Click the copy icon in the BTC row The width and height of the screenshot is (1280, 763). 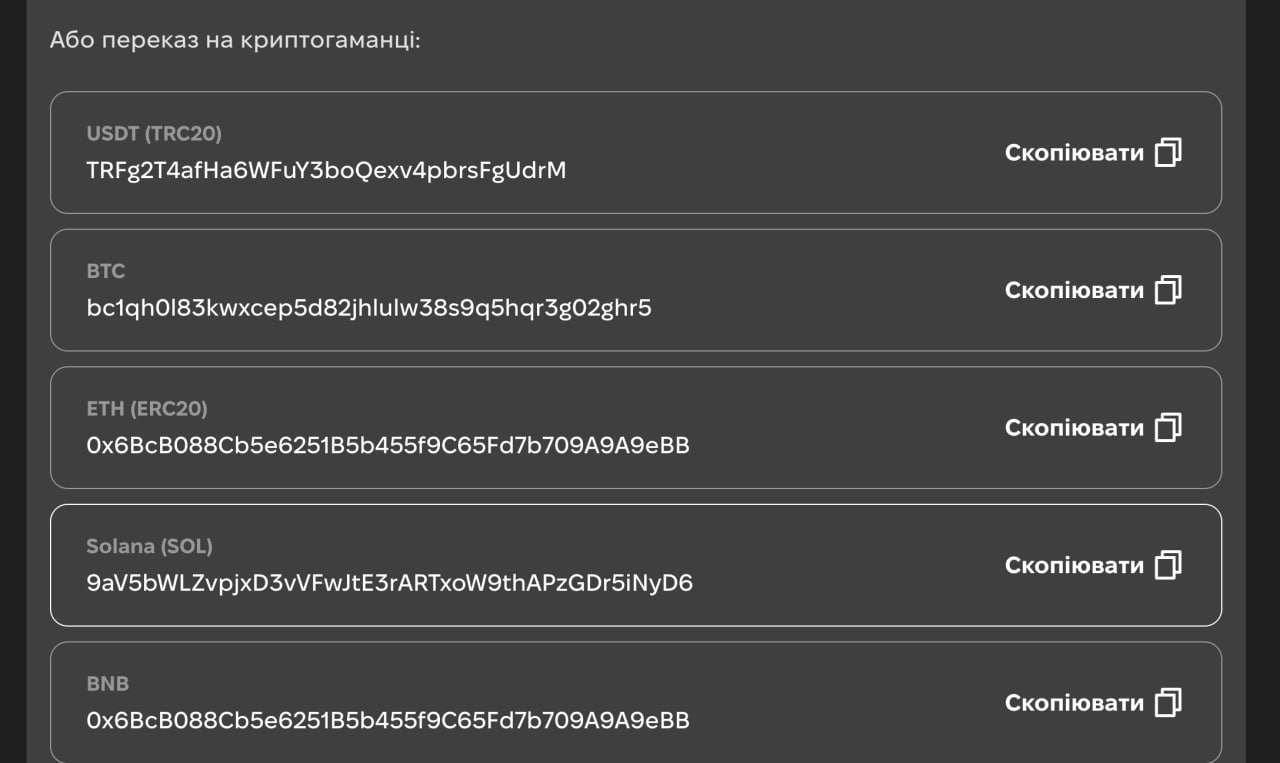pyautogui.click(x=1168, y=290)
